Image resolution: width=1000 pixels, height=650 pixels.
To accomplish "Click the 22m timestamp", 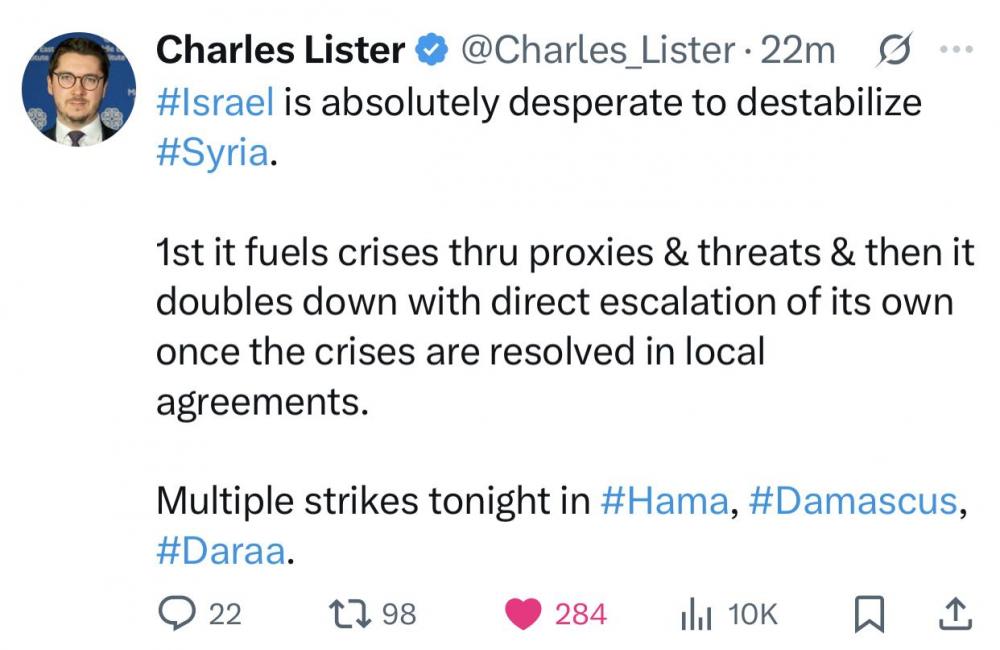I will pos(798,50).
